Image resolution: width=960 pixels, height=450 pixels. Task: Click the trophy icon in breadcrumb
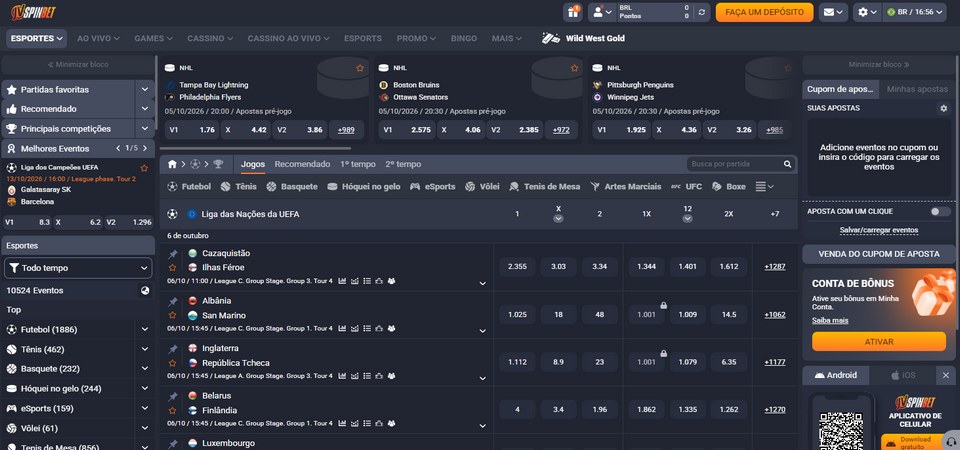pyautogui.click(x=218, y=164)
